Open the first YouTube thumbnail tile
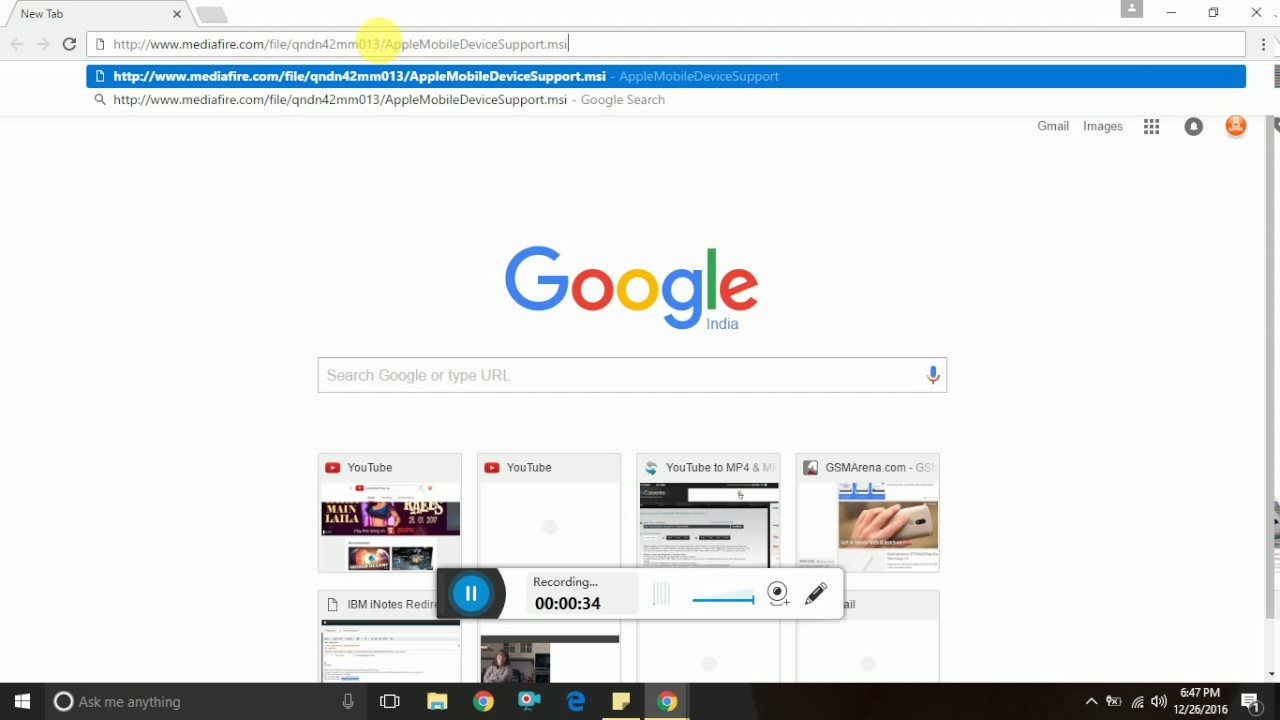The width and height of the screenshot is (1280, 720). point(390,513)
